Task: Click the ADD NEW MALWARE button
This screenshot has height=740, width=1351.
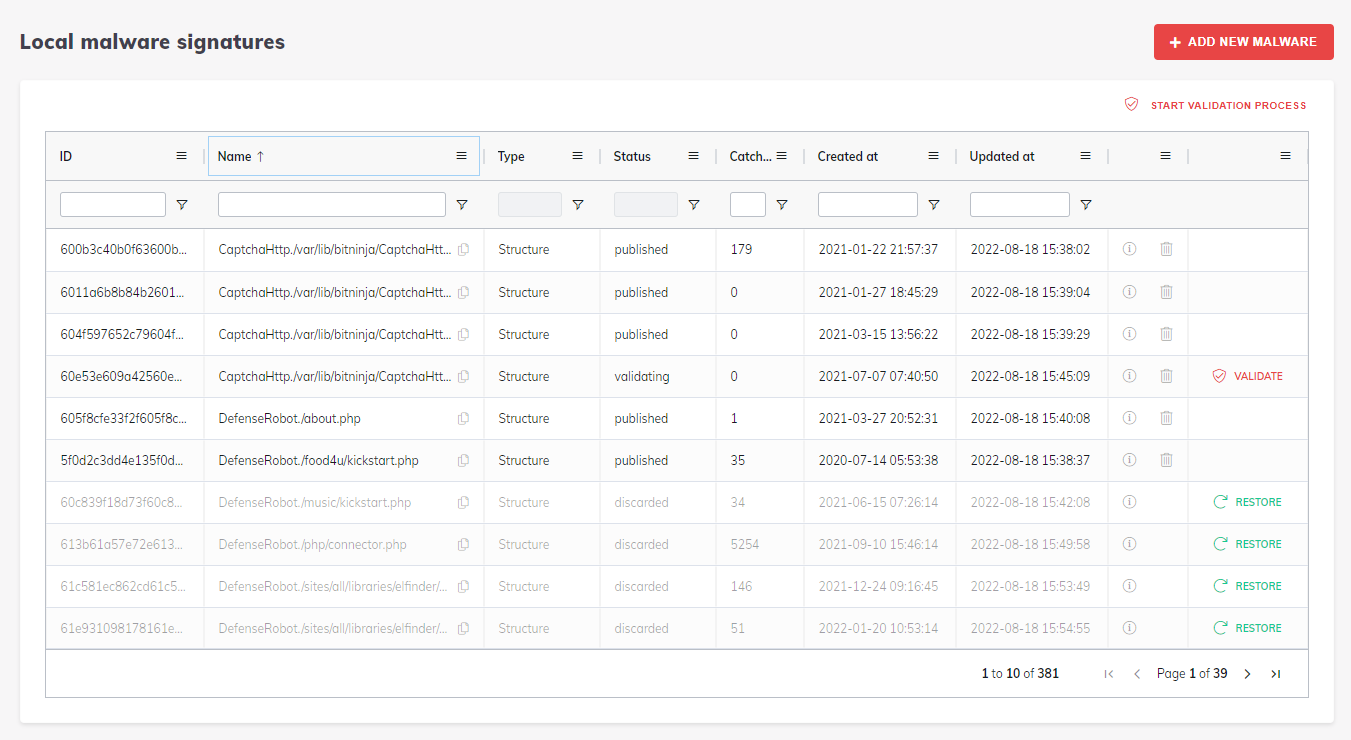Action: click(x=1243, y=42)
